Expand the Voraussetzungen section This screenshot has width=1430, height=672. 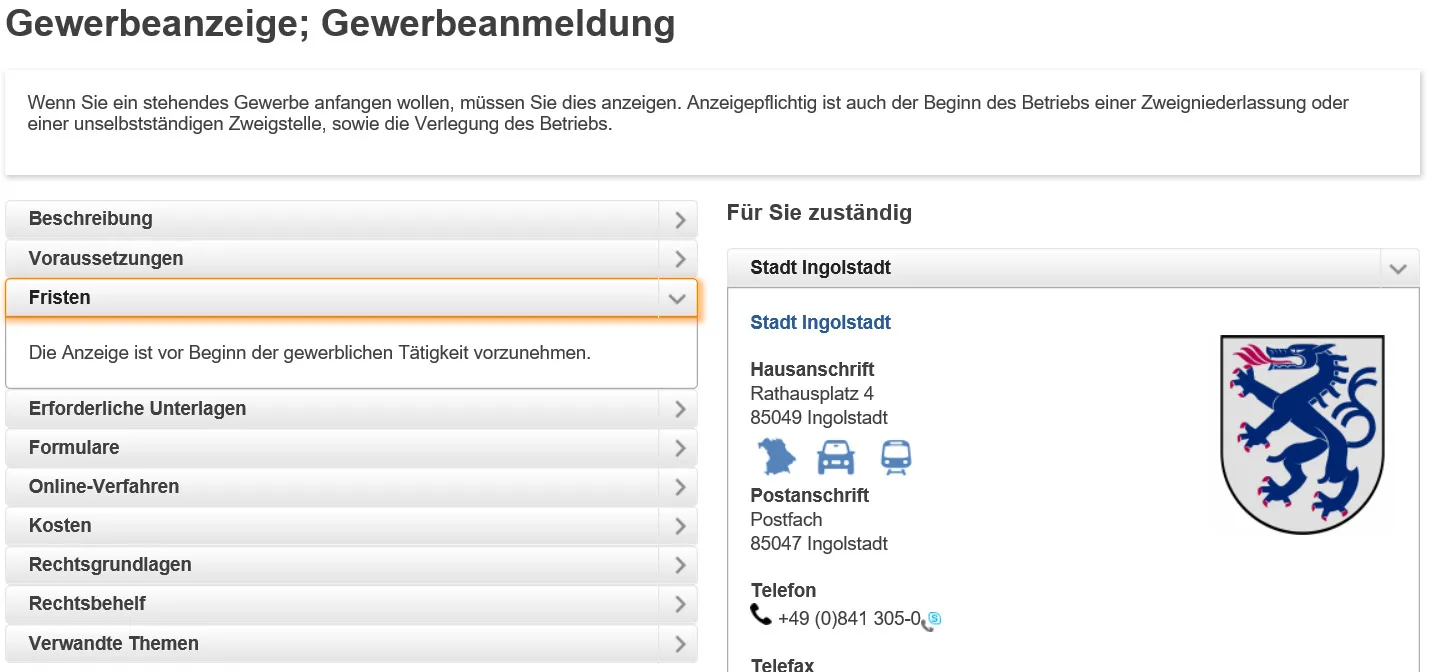click(x=351, y=258)
